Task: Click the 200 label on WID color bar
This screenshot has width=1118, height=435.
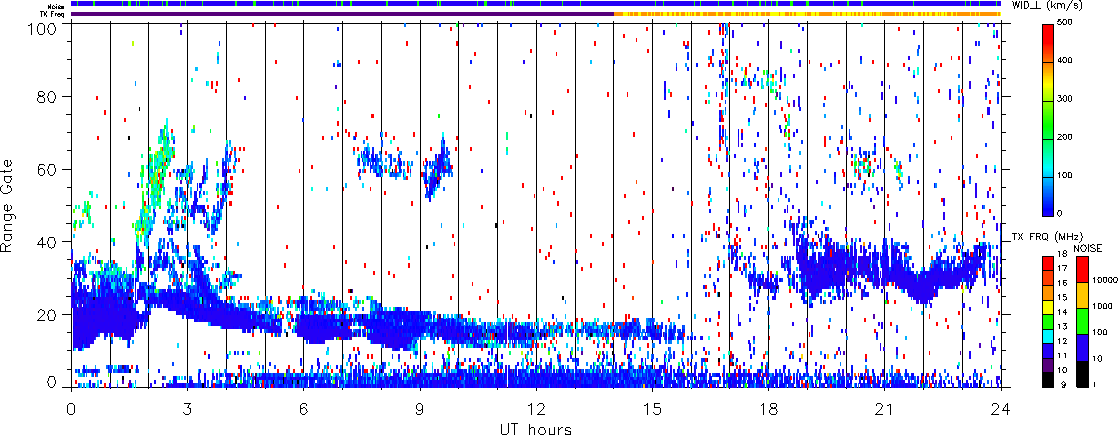Action: click(x=1066, y=136)
